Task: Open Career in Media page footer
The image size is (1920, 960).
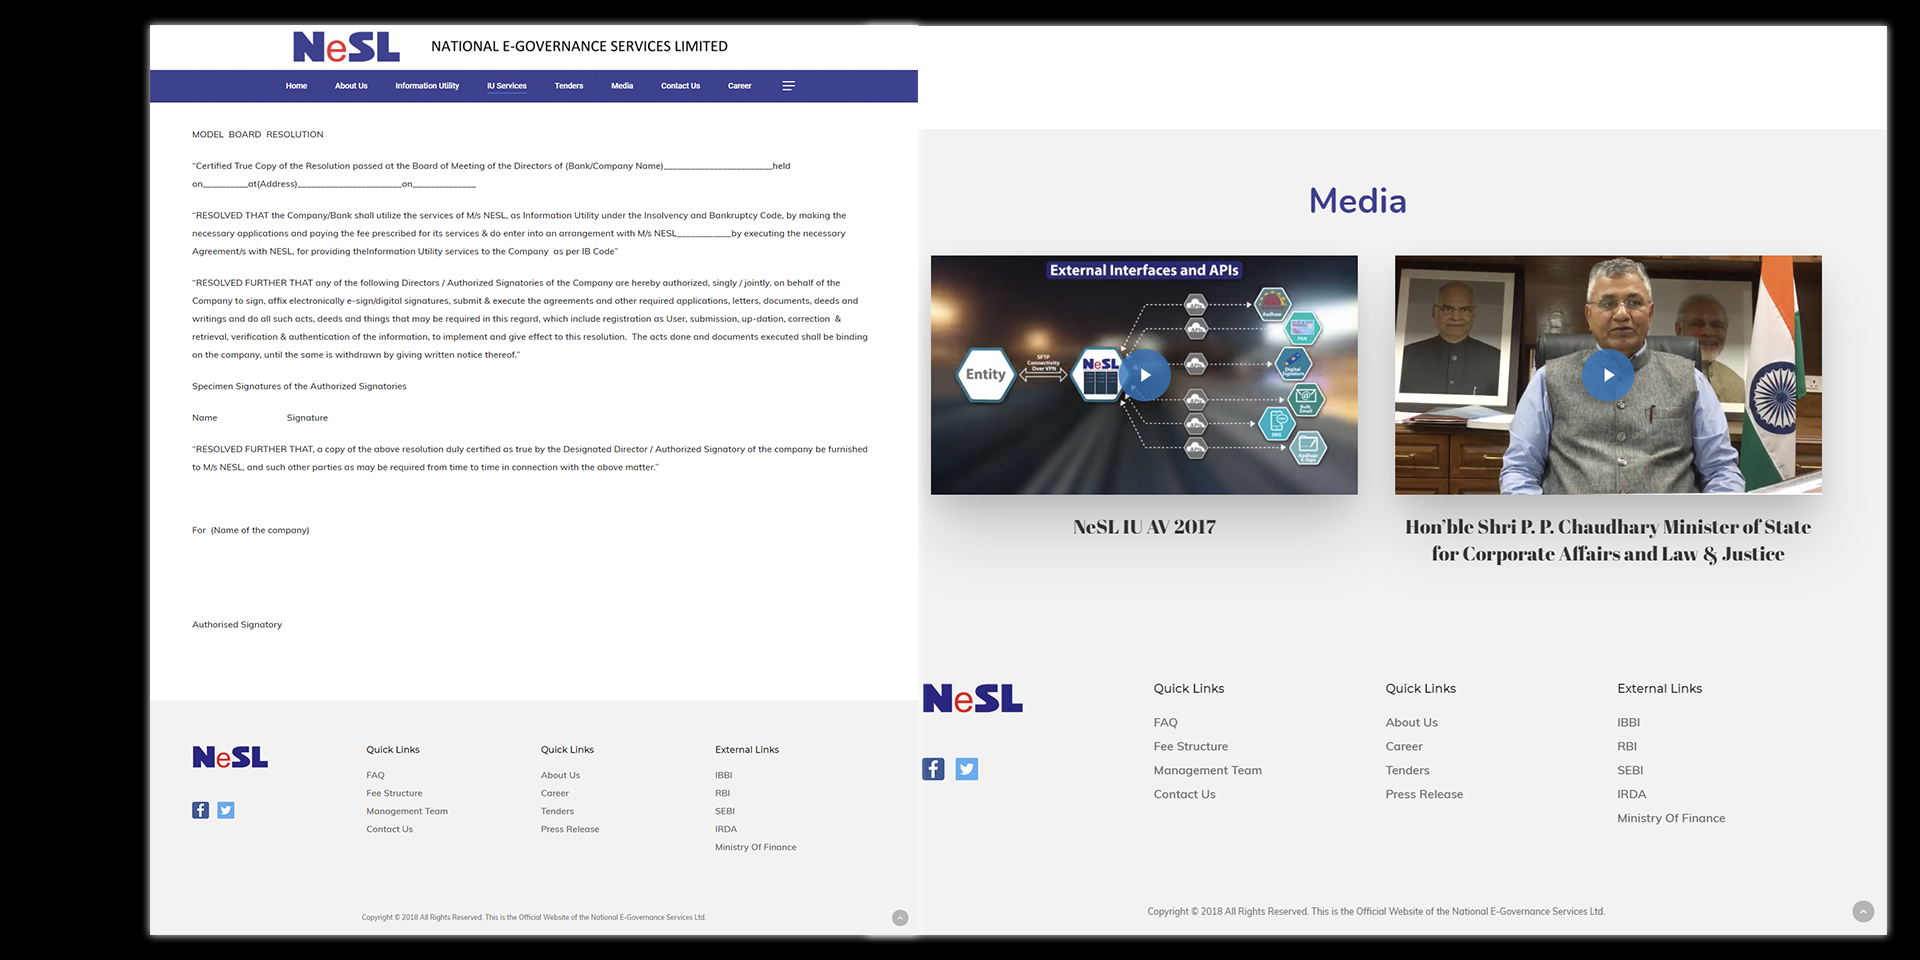Action: [x=1404, y=746]
